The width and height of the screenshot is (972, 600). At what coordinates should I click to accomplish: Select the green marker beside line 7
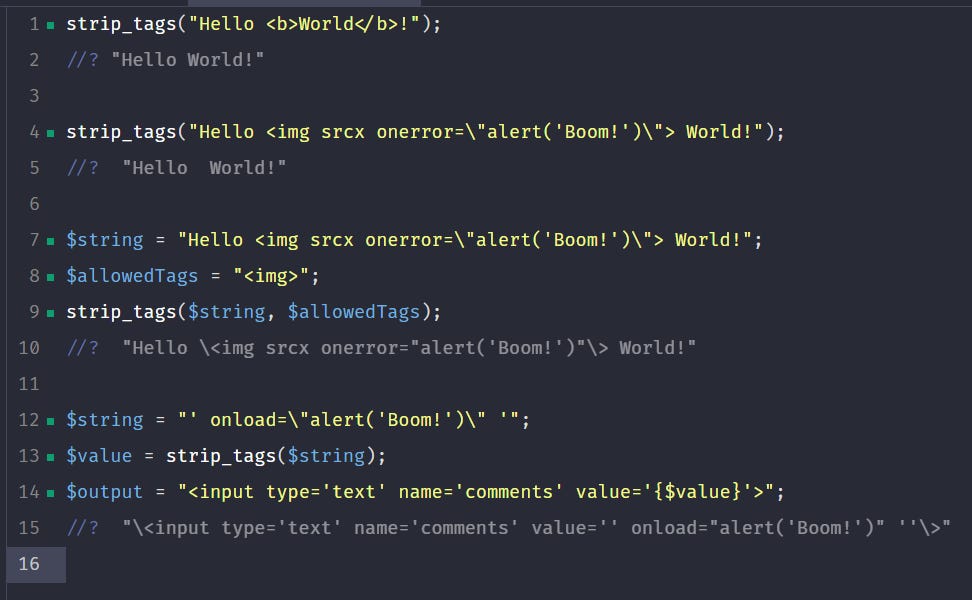(x=51, y=241)
